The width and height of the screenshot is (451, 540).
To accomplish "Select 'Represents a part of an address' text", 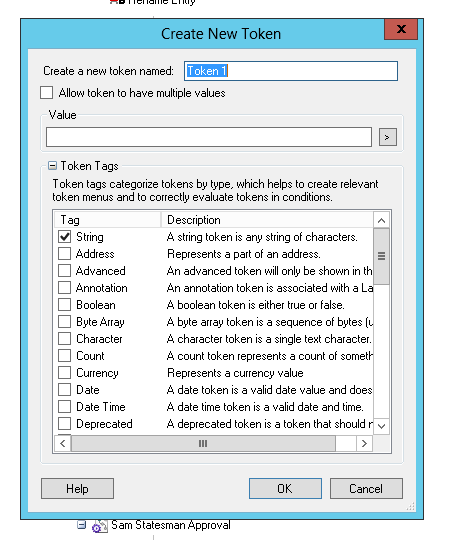I will 244,254.
